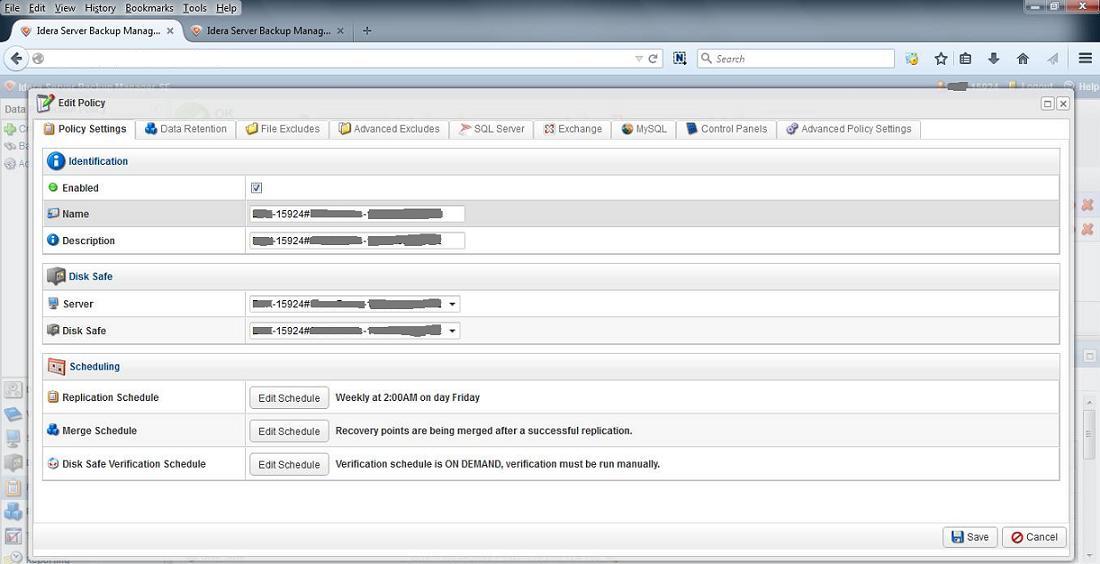Screen dimensions: 1100x564
Task: Click the browser back arrow button
Action: pos(17,59)
